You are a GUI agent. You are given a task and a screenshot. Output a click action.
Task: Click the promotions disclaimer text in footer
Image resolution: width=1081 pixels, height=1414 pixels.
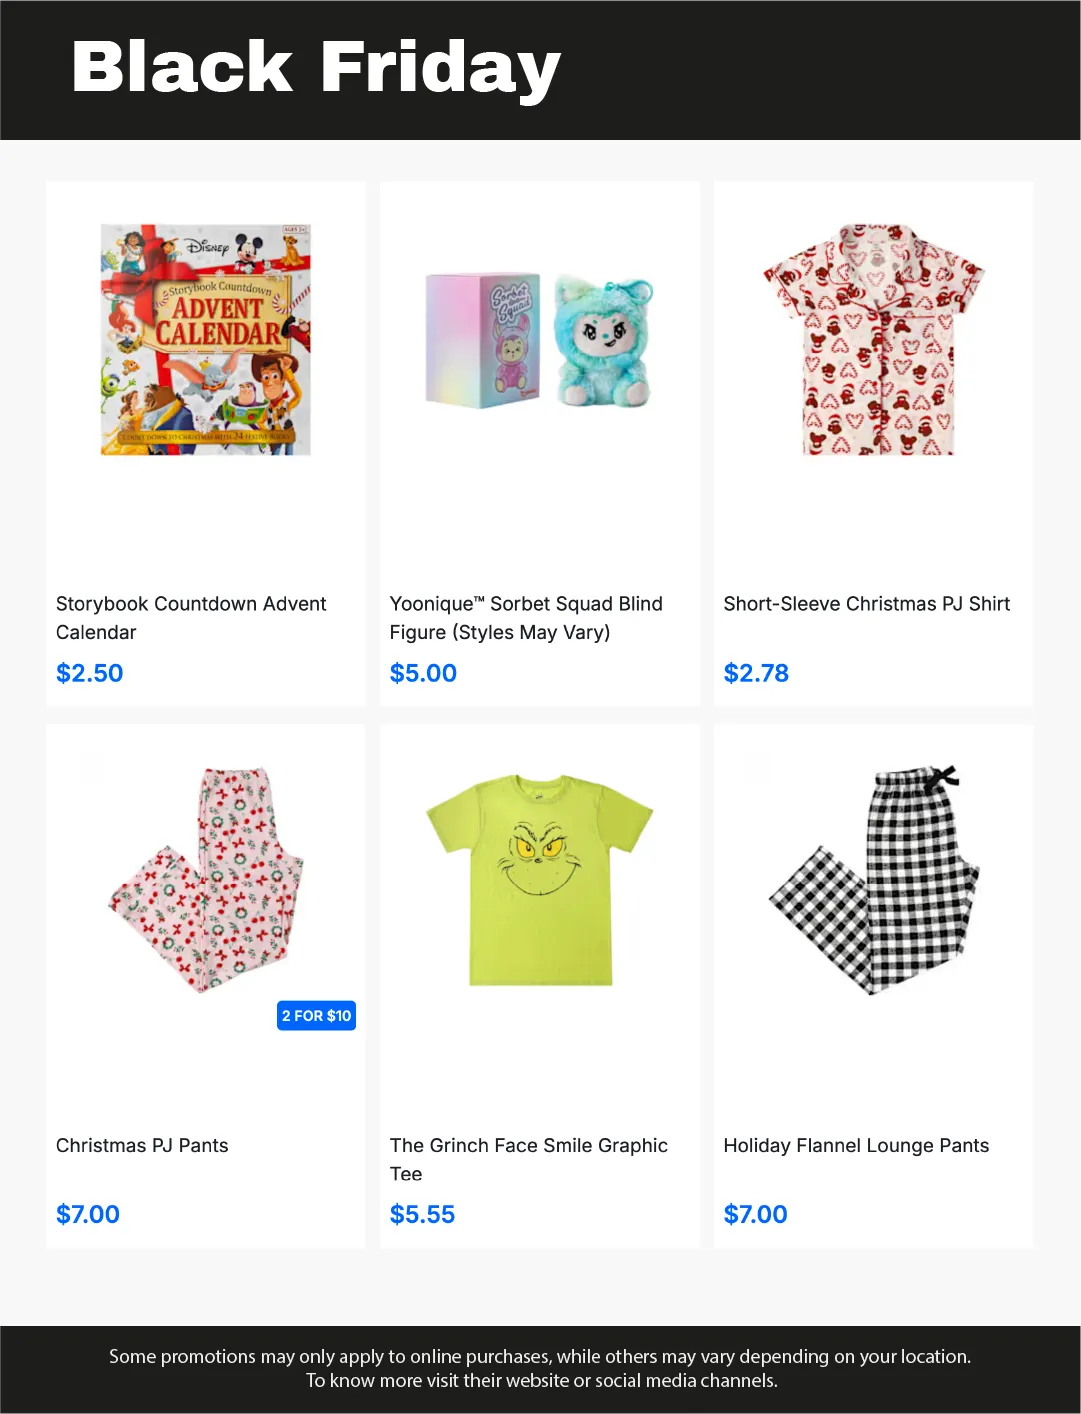(540, 1368)
